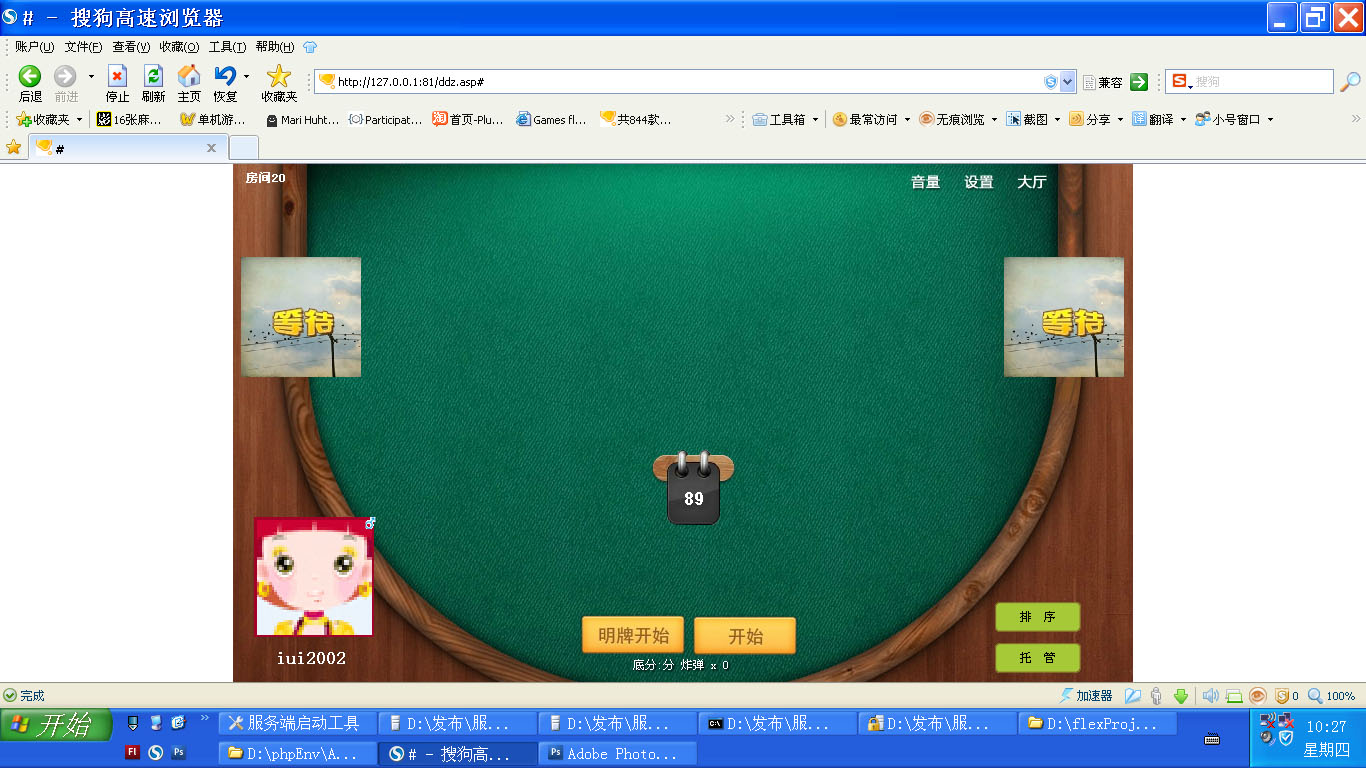Switch to the 服务端启动工具 taskbar window

pyautogui.click(x=299, y=723)
